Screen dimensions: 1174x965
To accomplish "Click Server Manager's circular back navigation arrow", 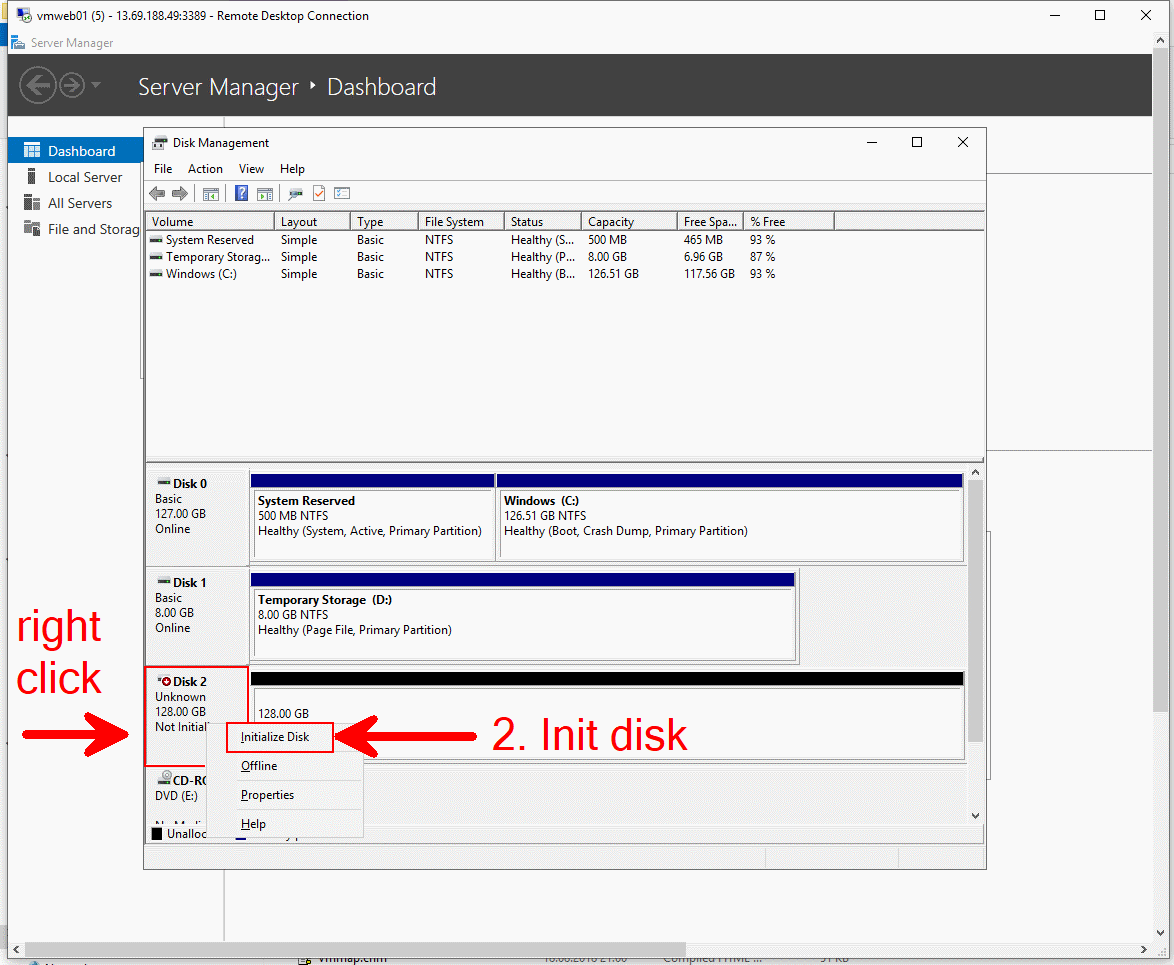I will [x=38, y=84].
